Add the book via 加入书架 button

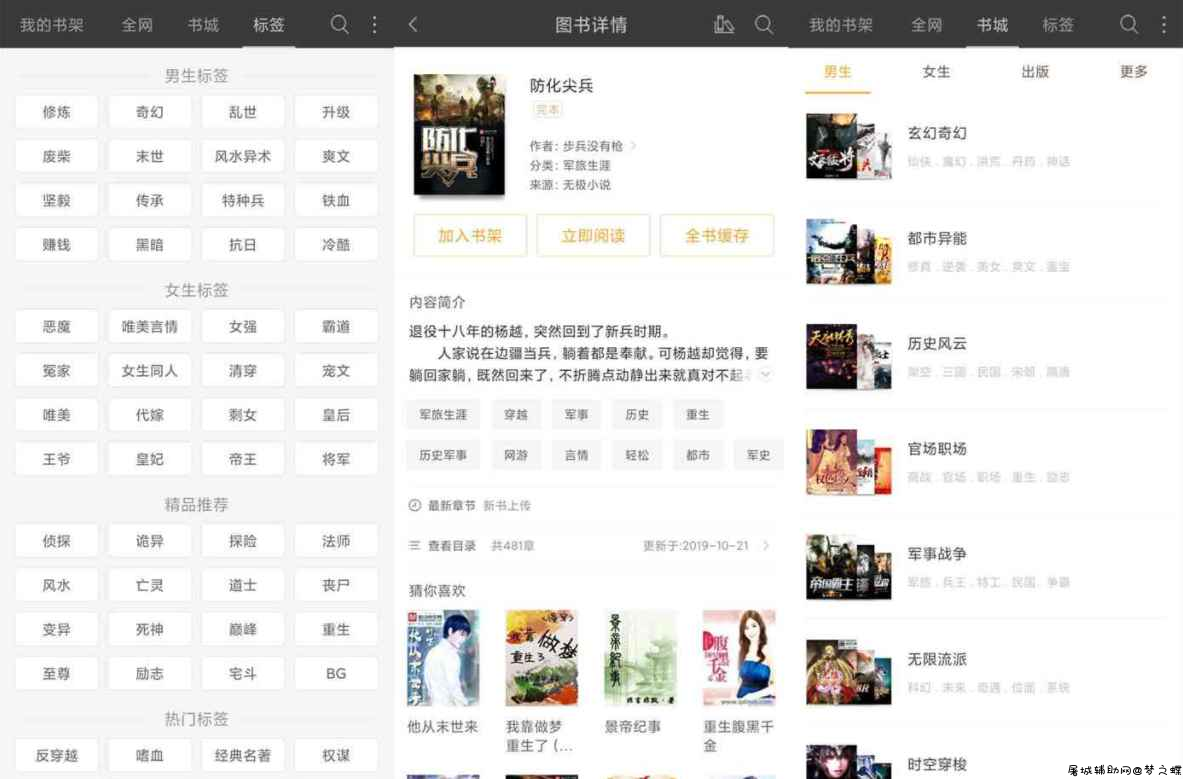[470, 235]
